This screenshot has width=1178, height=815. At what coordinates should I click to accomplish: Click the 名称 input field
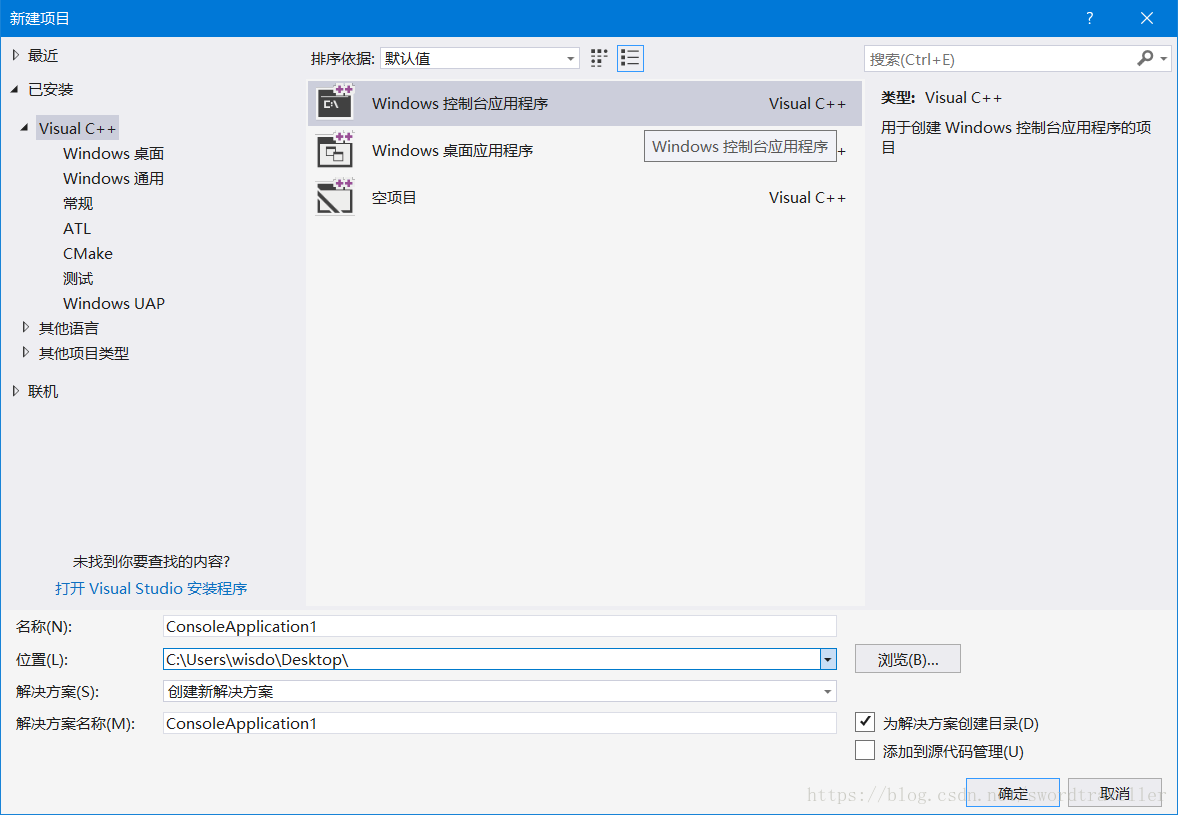(500, 626)
